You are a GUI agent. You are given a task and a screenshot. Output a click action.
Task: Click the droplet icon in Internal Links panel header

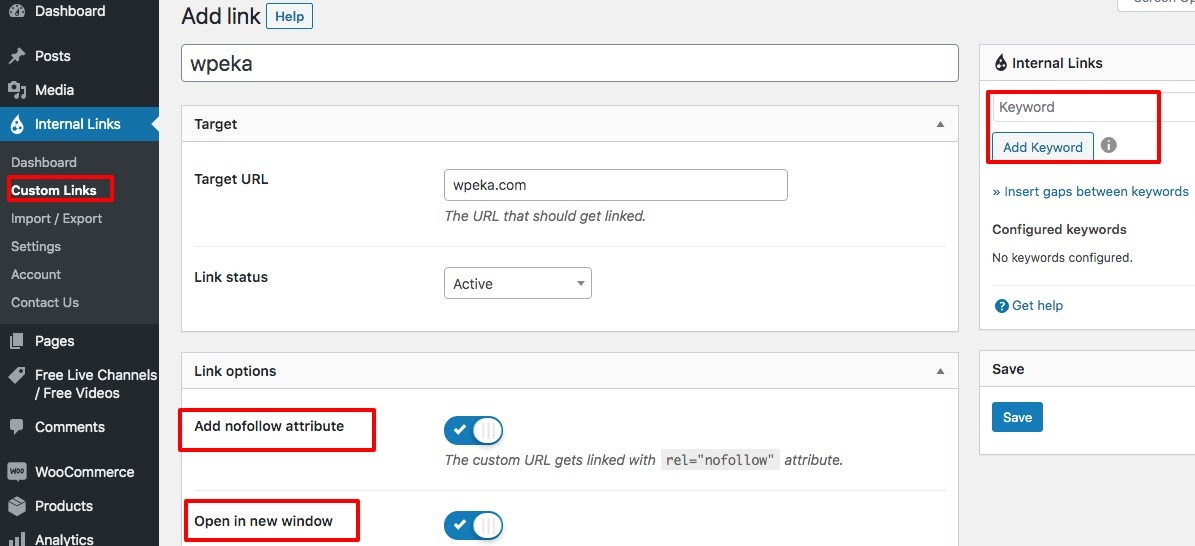click(x=1001, y=63)
